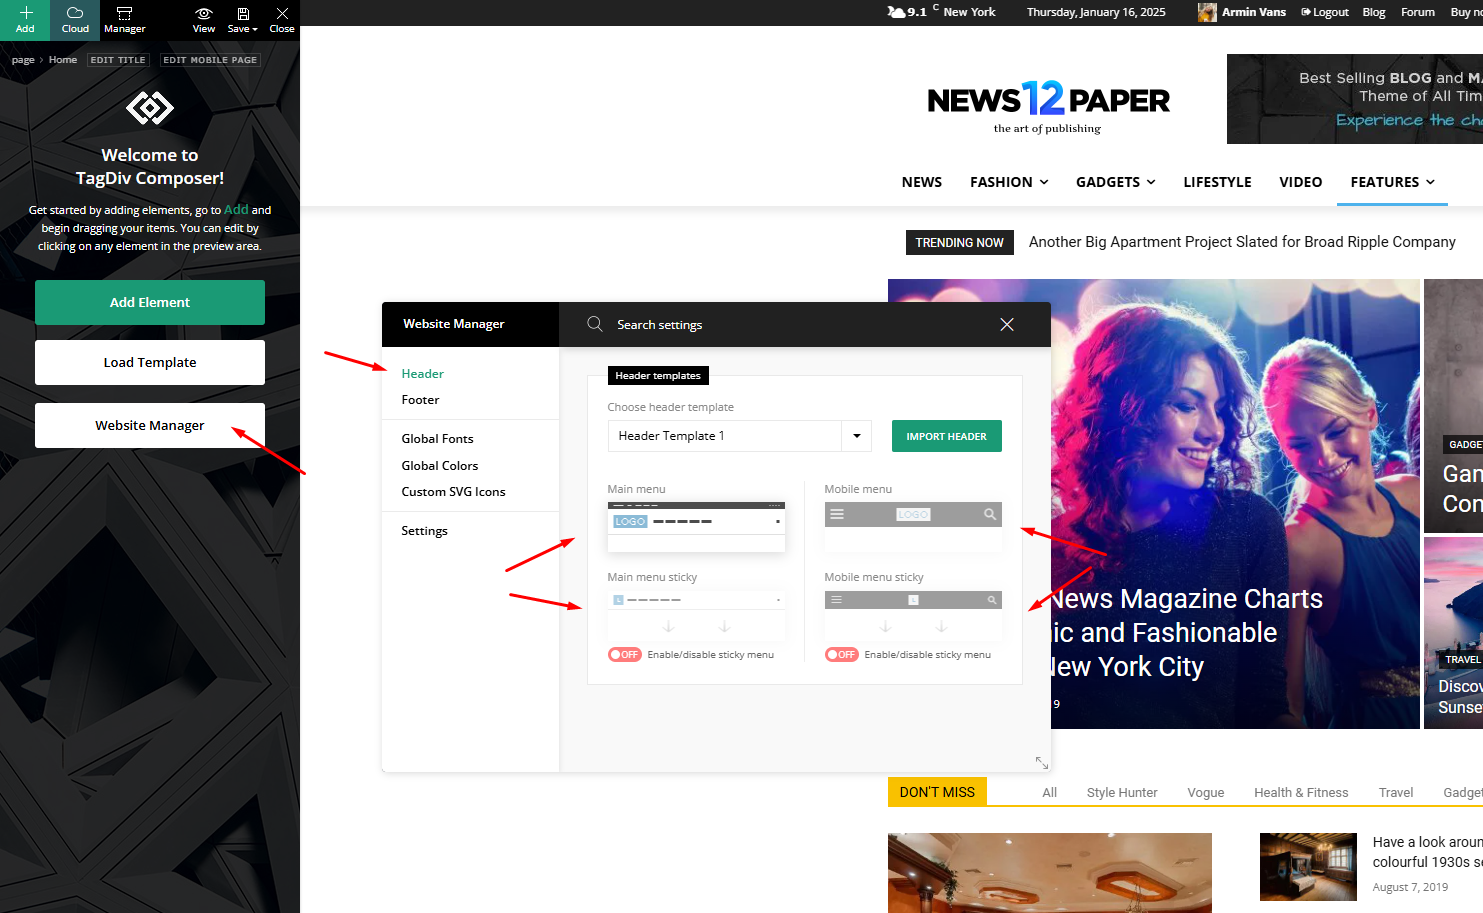Click the Trending Now label
Viewport: 1483px width, 913px height.
point(959,242)
